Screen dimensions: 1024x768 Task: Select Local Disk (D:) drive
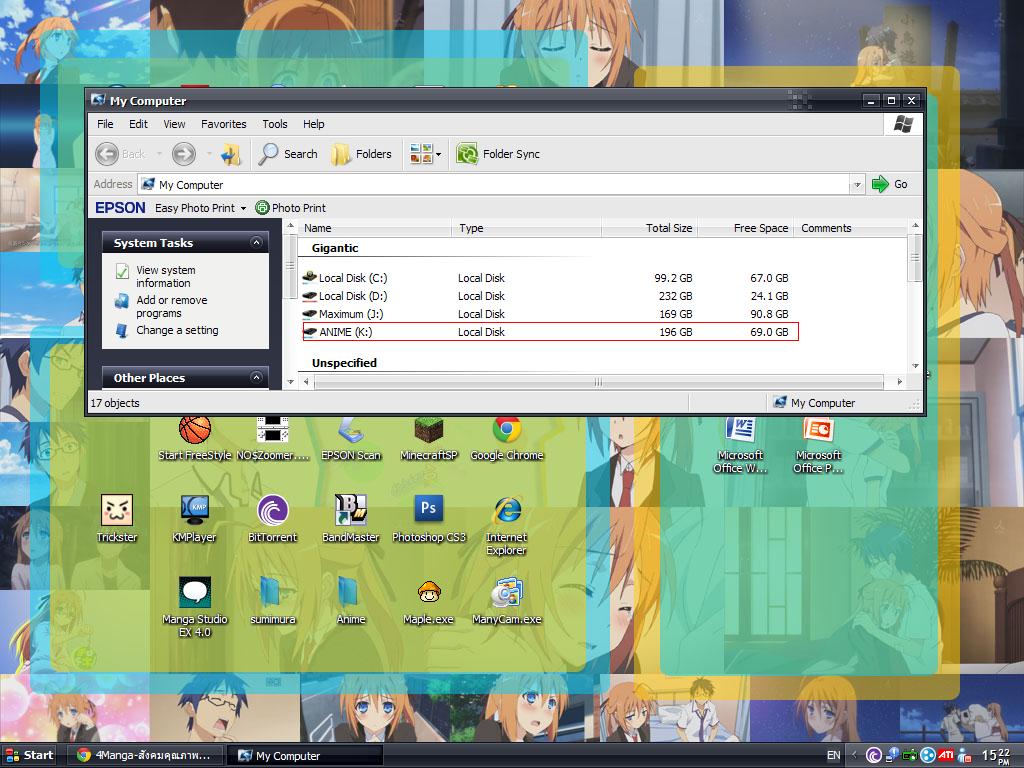(353, 296)
